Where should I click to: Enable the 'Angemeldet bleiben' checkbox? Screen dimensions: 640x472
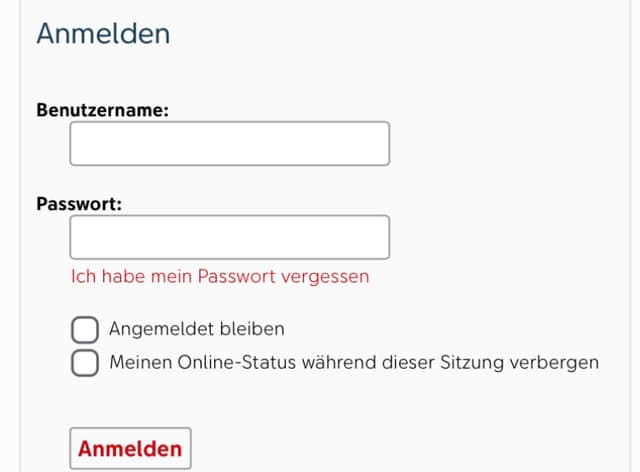[85, 329]
